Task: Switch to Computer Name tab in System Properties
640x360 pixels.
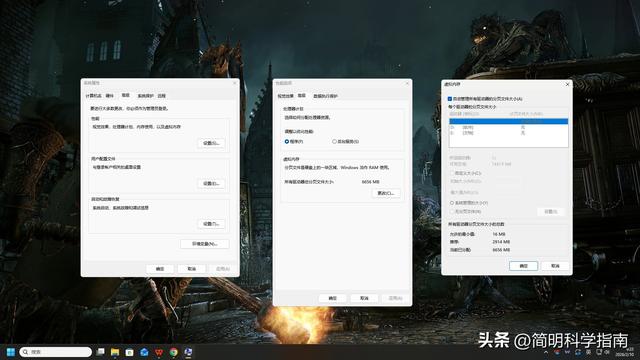Action: tap(93, 96)
